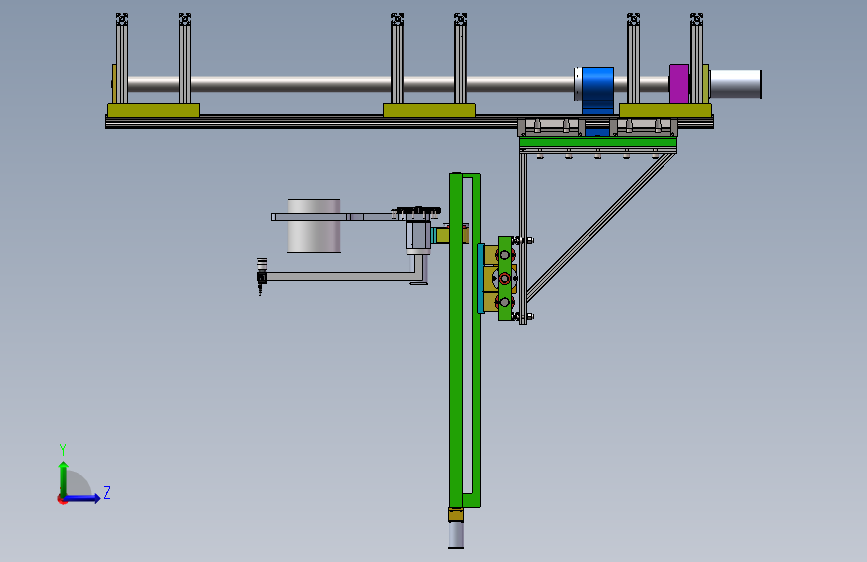Select the red-ringed center roller on green carriage

coord(504,279)
